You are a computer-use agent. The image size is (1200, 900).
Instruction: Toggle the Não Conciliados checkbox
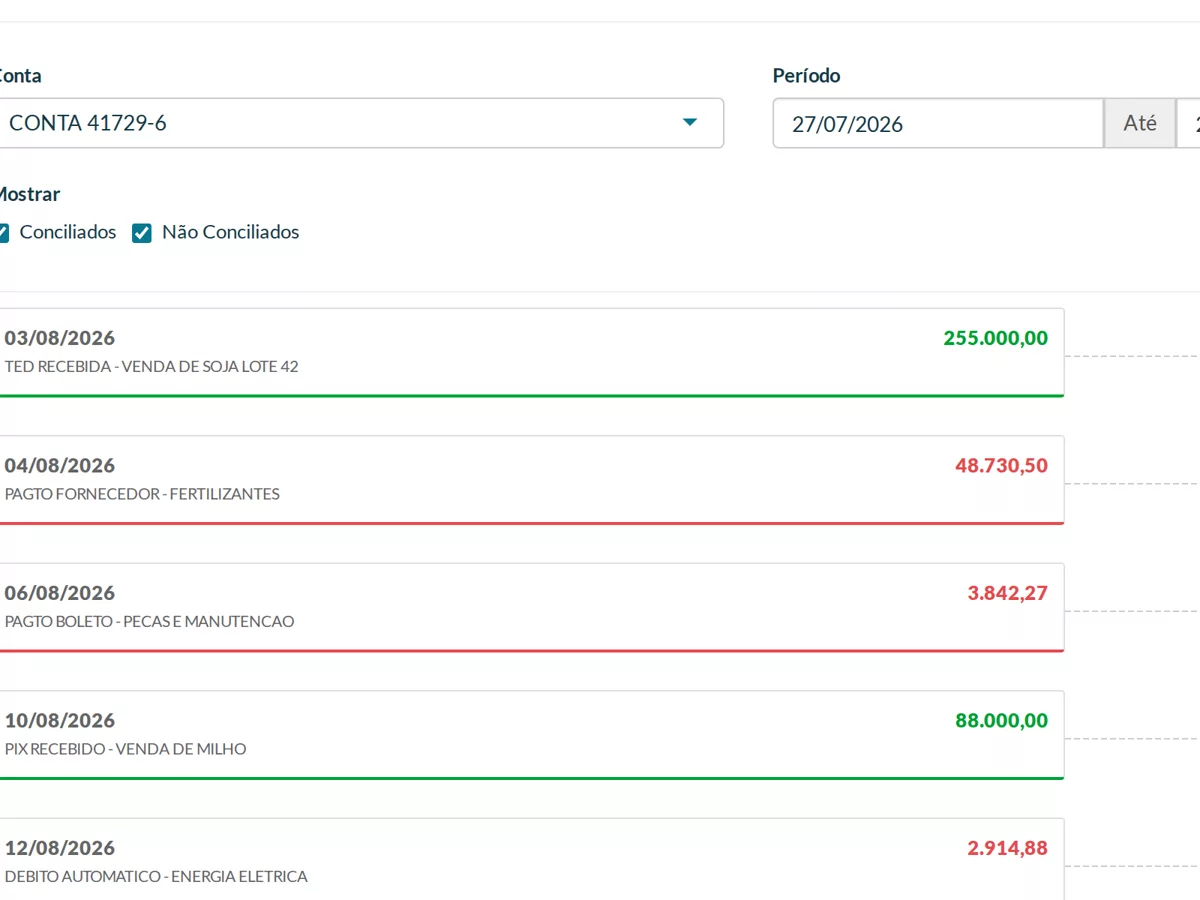tap(142, 233)
